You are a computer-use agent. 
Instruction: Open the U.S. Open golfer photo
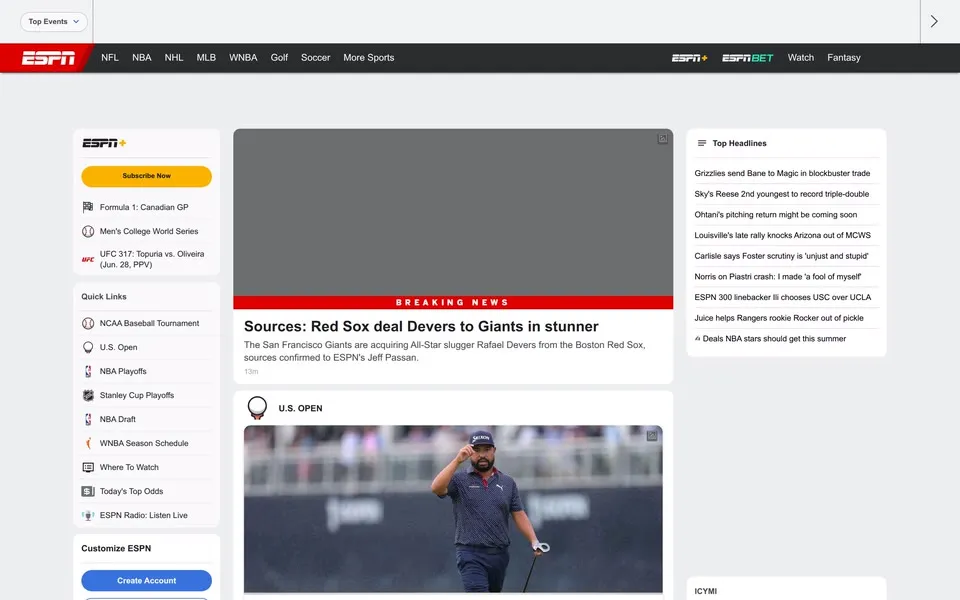coord(453,509)
